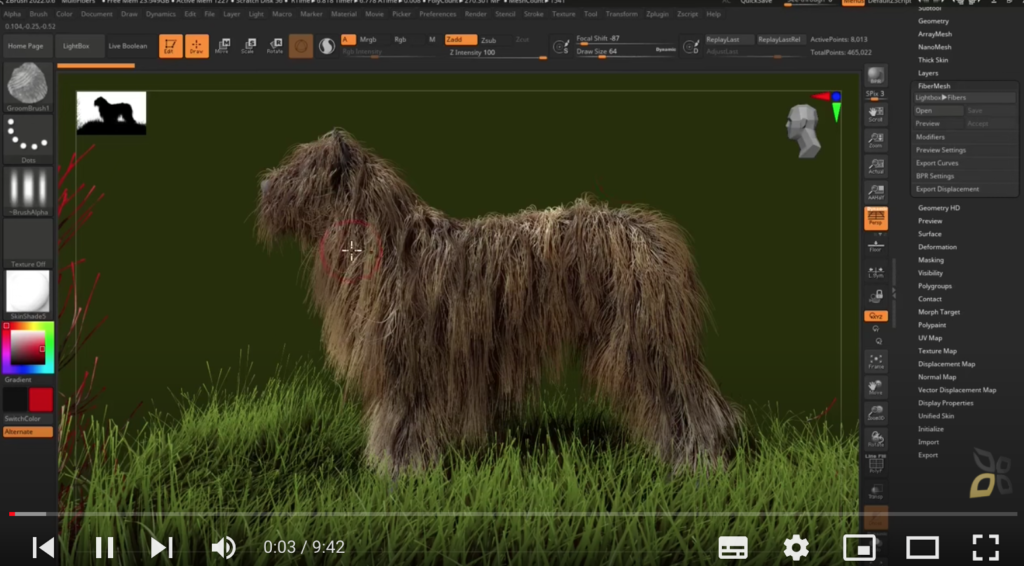Viewport: 1024px width, 566px height.
Task: Select the red secondary color swatch
Action: 40,400
